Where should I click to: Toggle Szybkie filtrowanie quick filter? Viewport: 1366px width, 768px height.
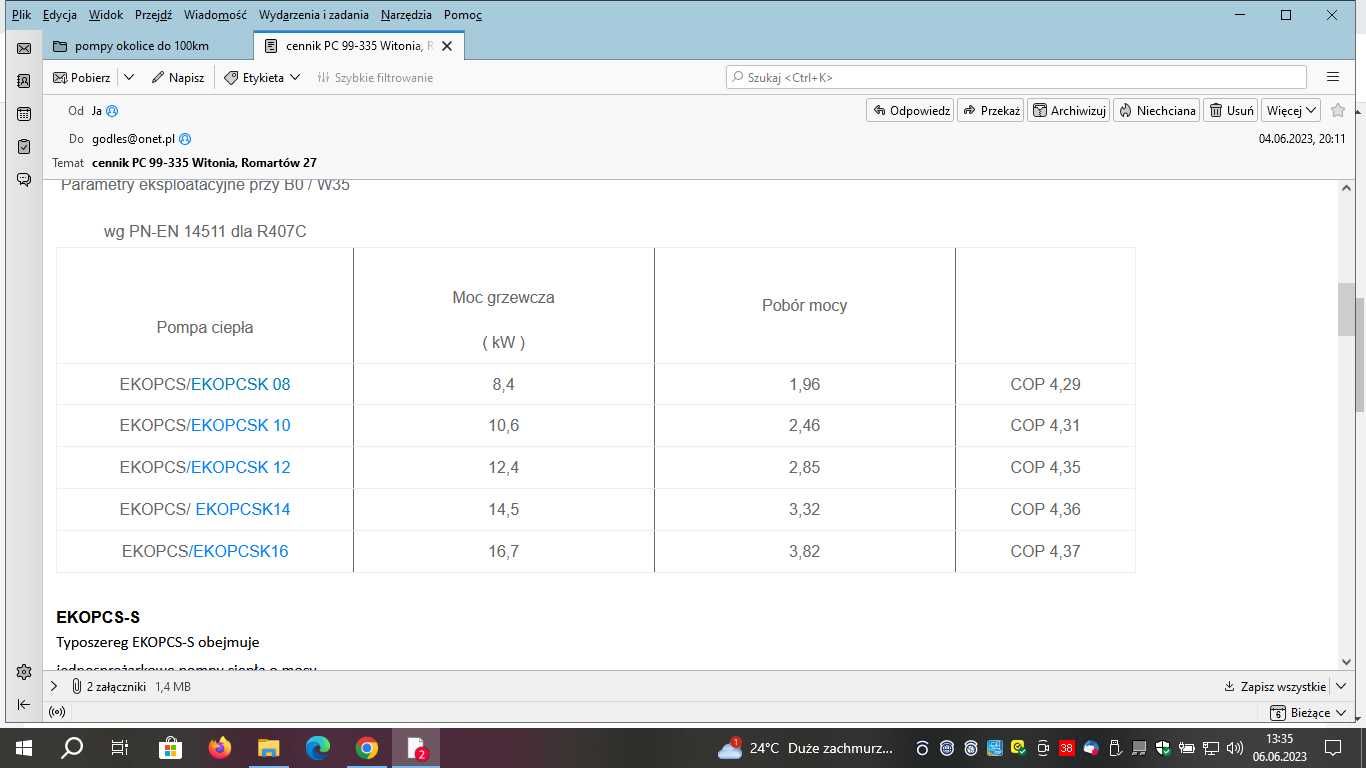pos(375,77)
